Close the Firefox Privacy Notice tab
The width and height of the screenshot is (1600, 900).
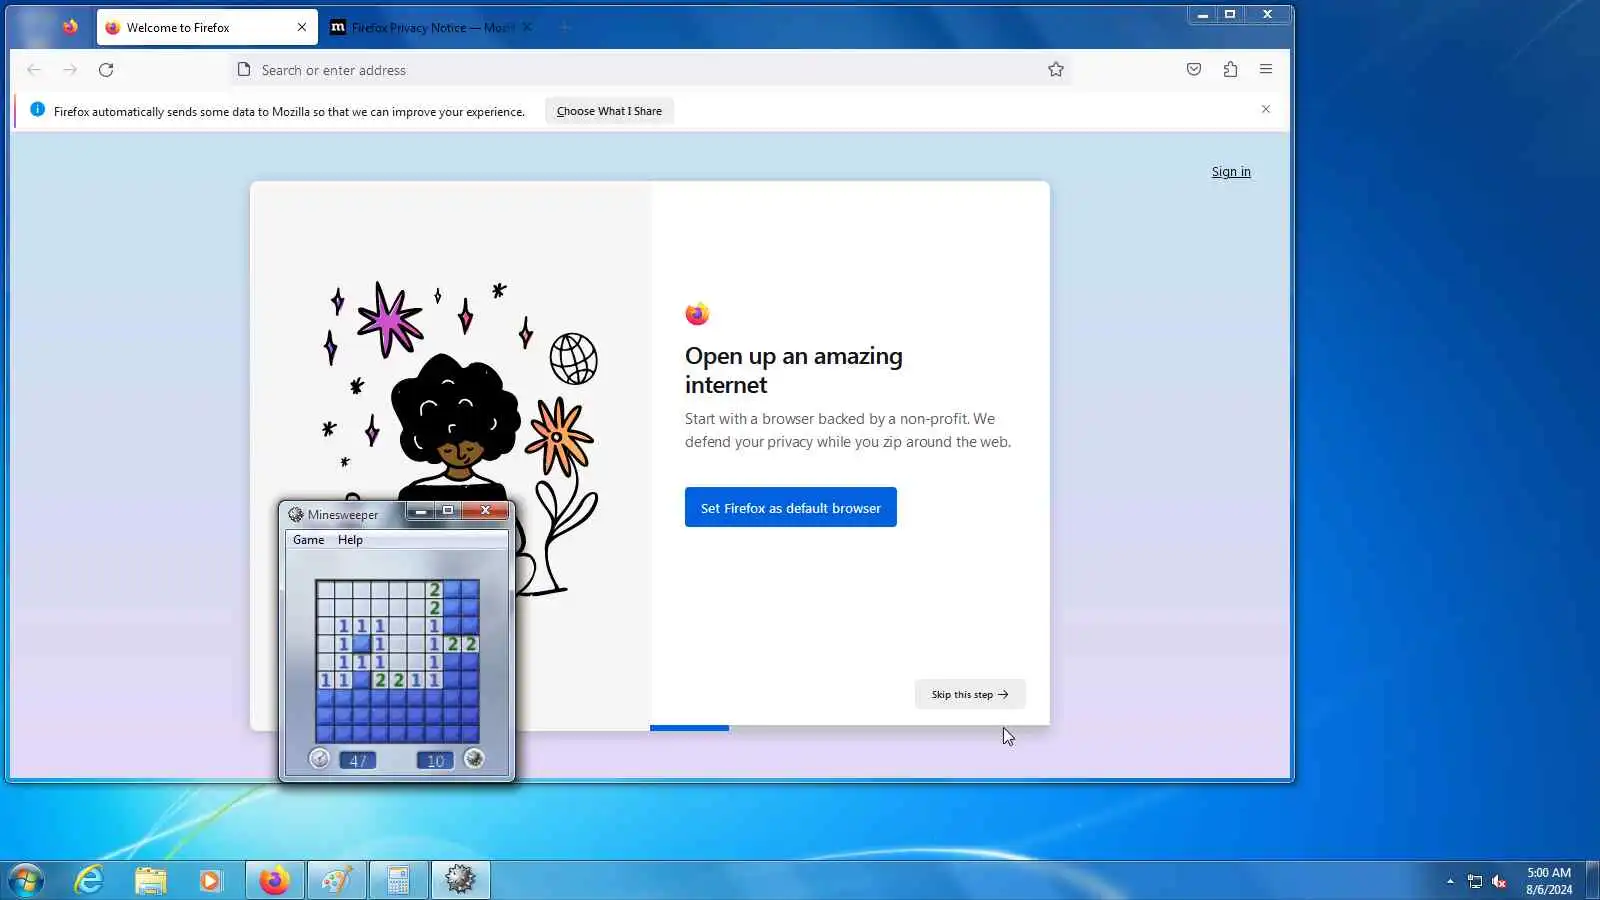527,27
